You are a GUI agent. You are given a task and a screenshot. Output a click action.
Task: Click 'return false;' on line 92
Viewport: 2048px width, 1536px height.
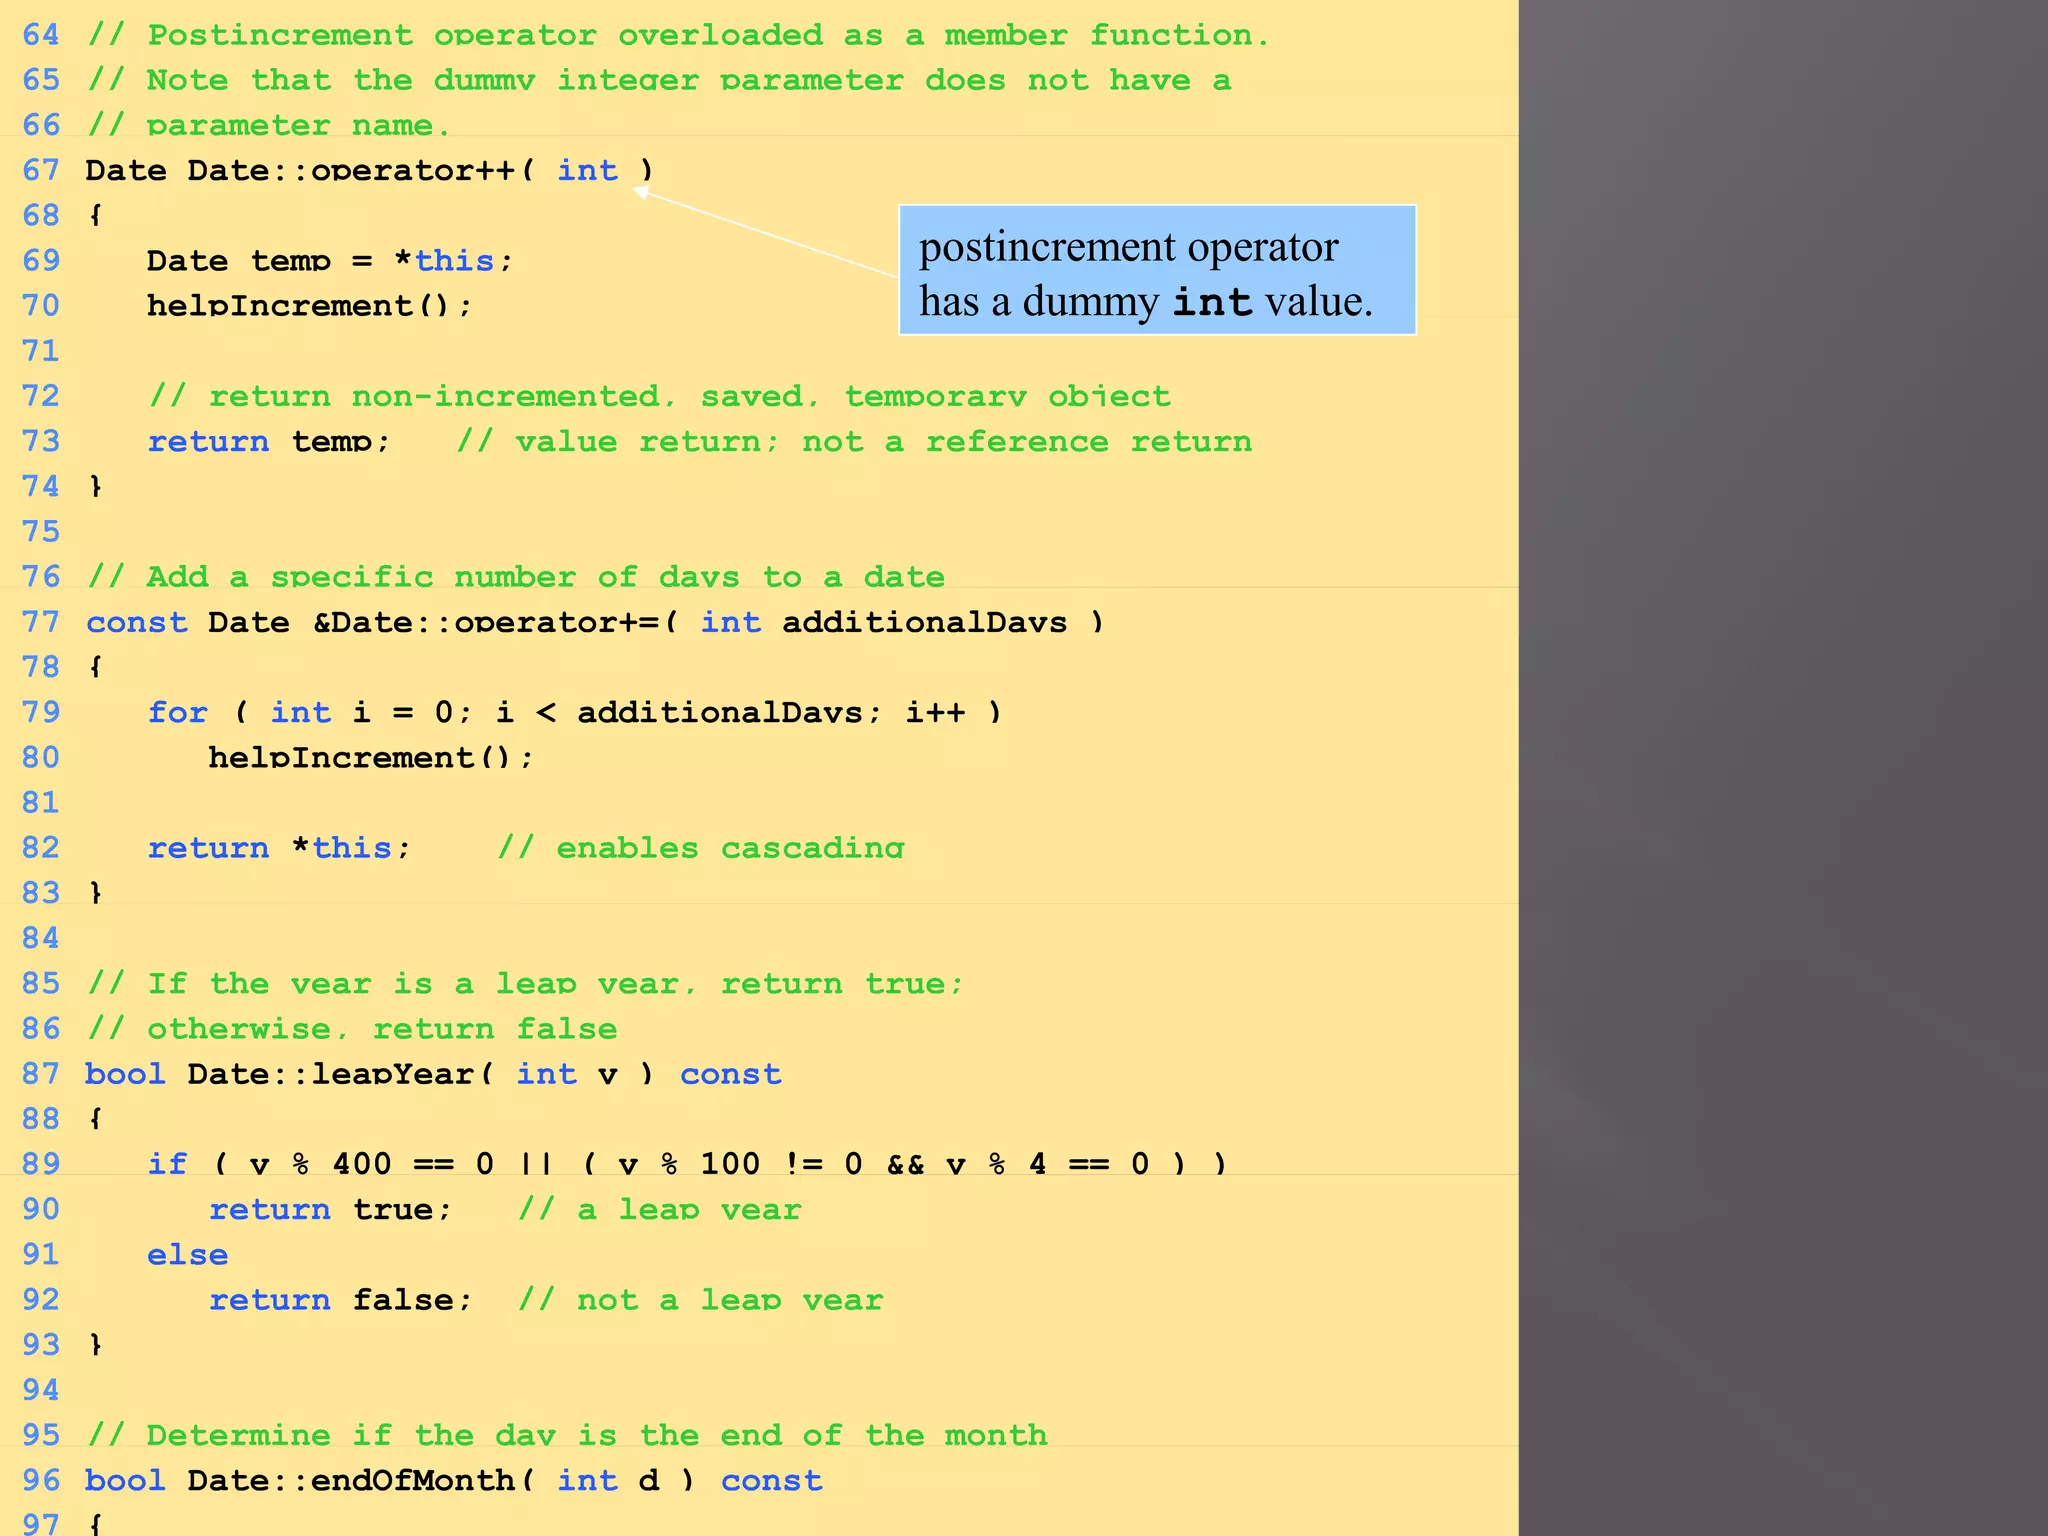tap(340, 1299)
